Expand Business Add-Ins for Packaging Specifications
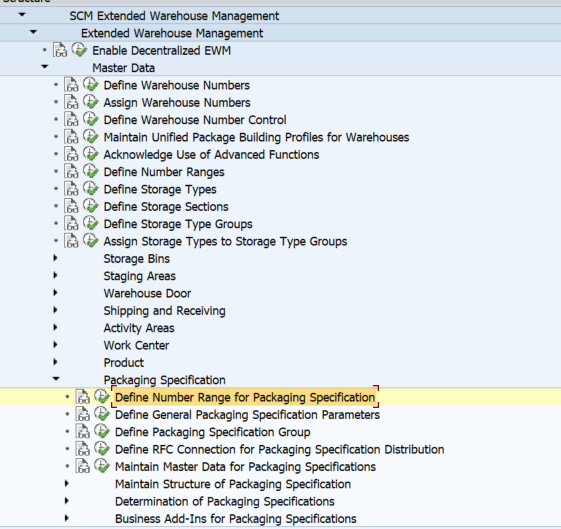The width and height of the screenshot is (561, 529). click(x=67, y=518)
